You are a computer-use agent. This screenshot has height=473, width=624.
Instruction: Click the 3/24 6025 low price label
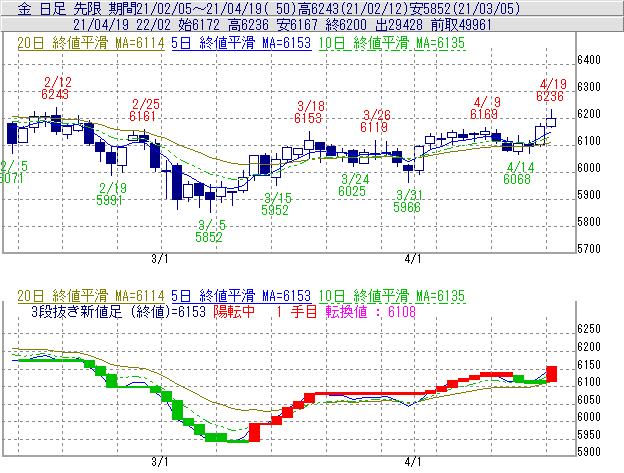[353, 185]
